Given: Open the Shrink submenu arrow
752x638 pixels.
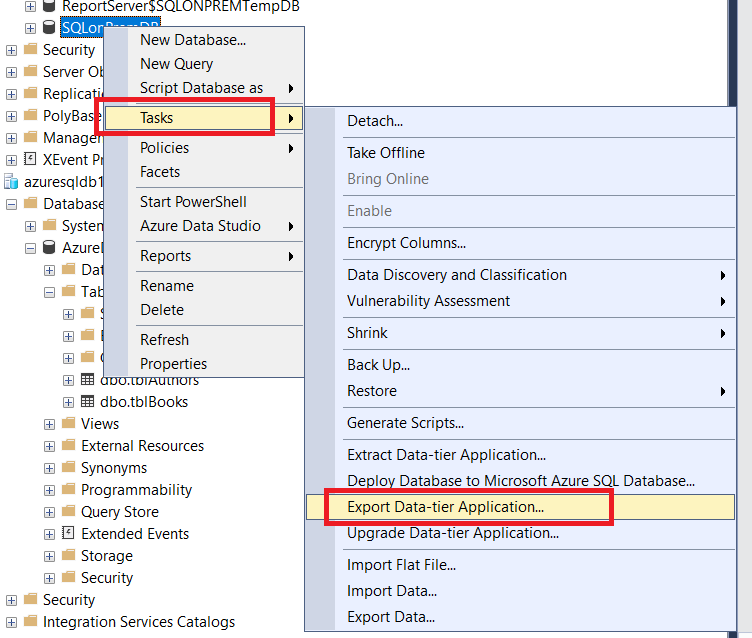Looking at the screenshot, I should click(723, 333).
